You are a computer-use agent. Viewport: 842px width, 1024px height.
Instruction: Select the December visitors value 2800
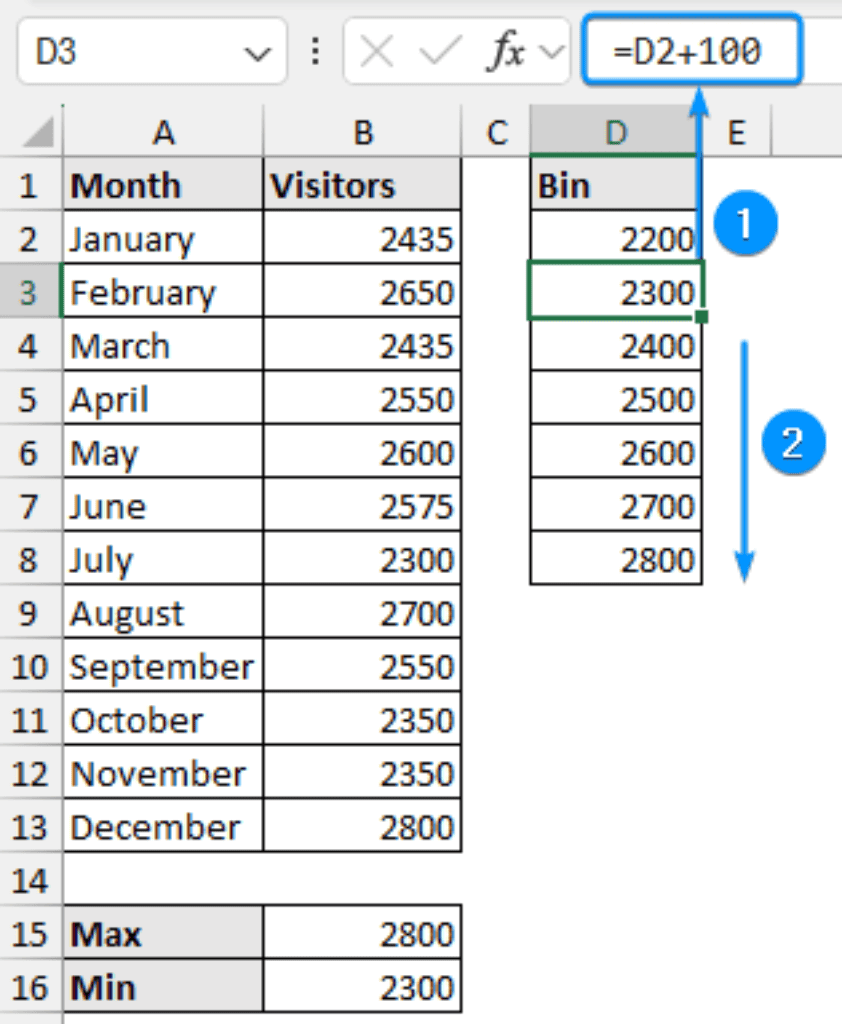tap(363, 827)
